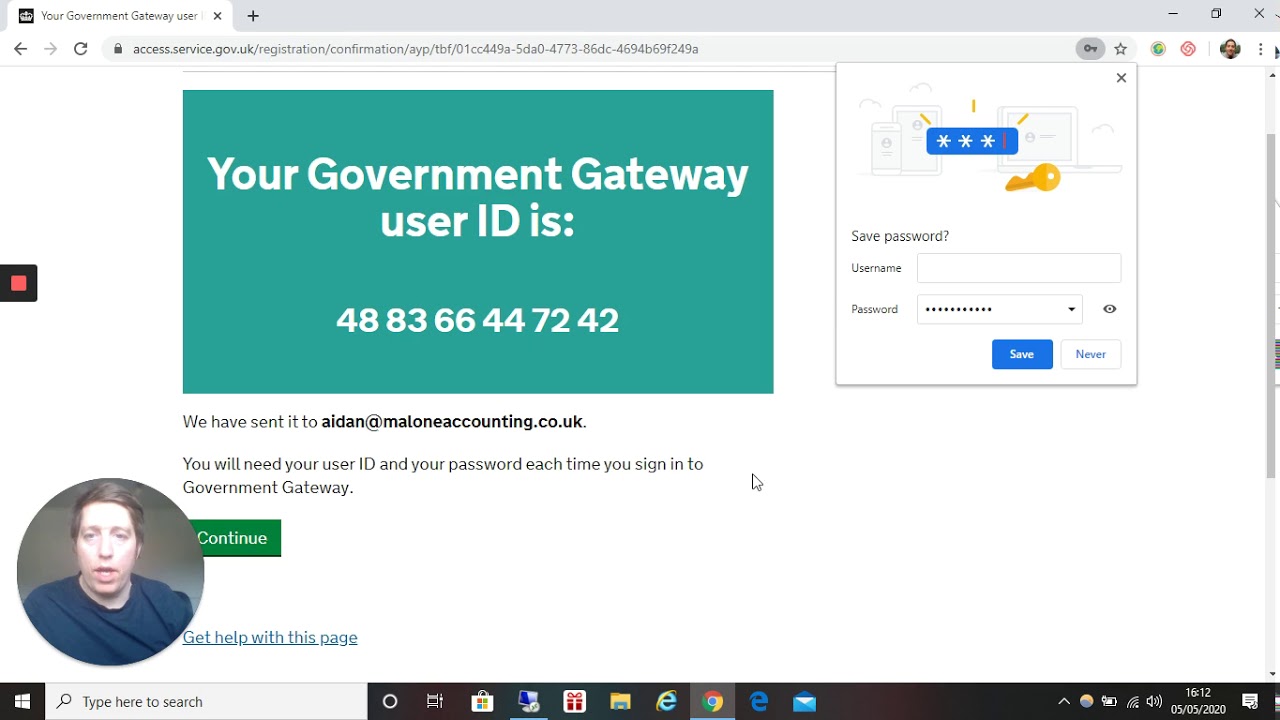This screenshot has height=720, width=1280.
Task: Stop recording with the red square button
Action: [x=18, y=283]
